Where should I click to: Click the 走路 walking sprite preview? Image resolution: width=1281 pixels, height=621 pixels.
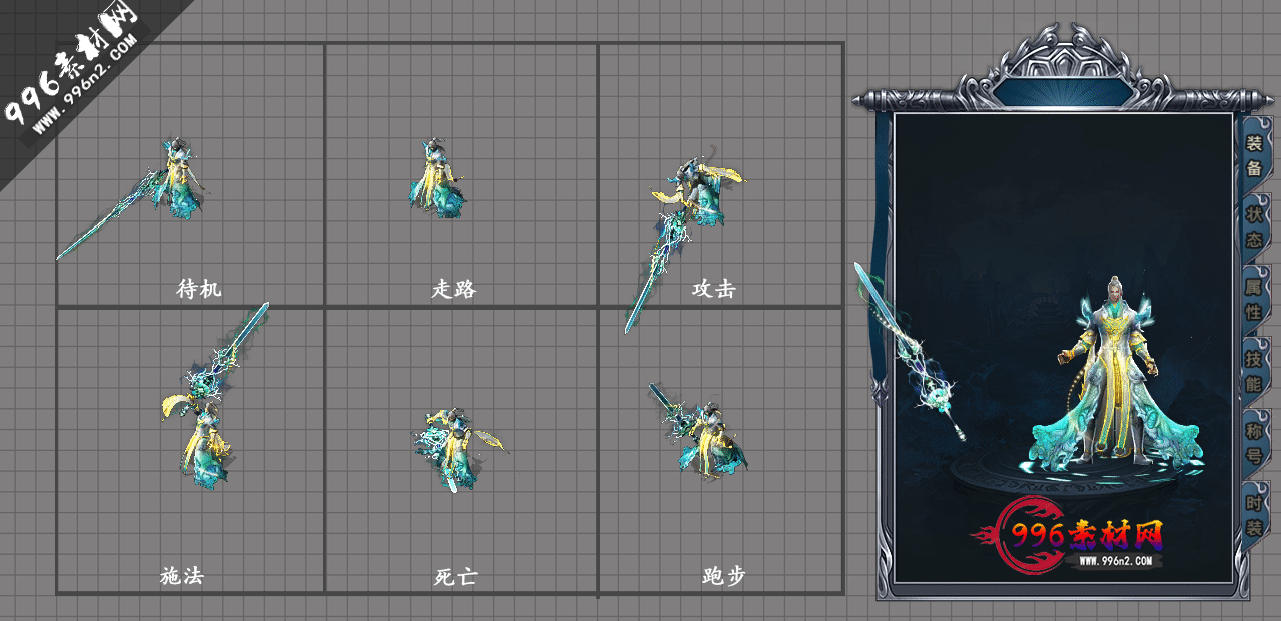pyautogui.click(x=436, y=179)
